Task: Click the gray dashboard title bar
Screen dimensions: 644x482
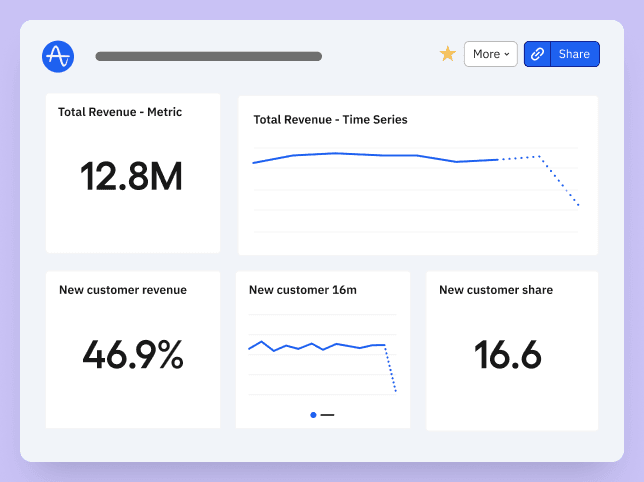Action: pos(208,57)
